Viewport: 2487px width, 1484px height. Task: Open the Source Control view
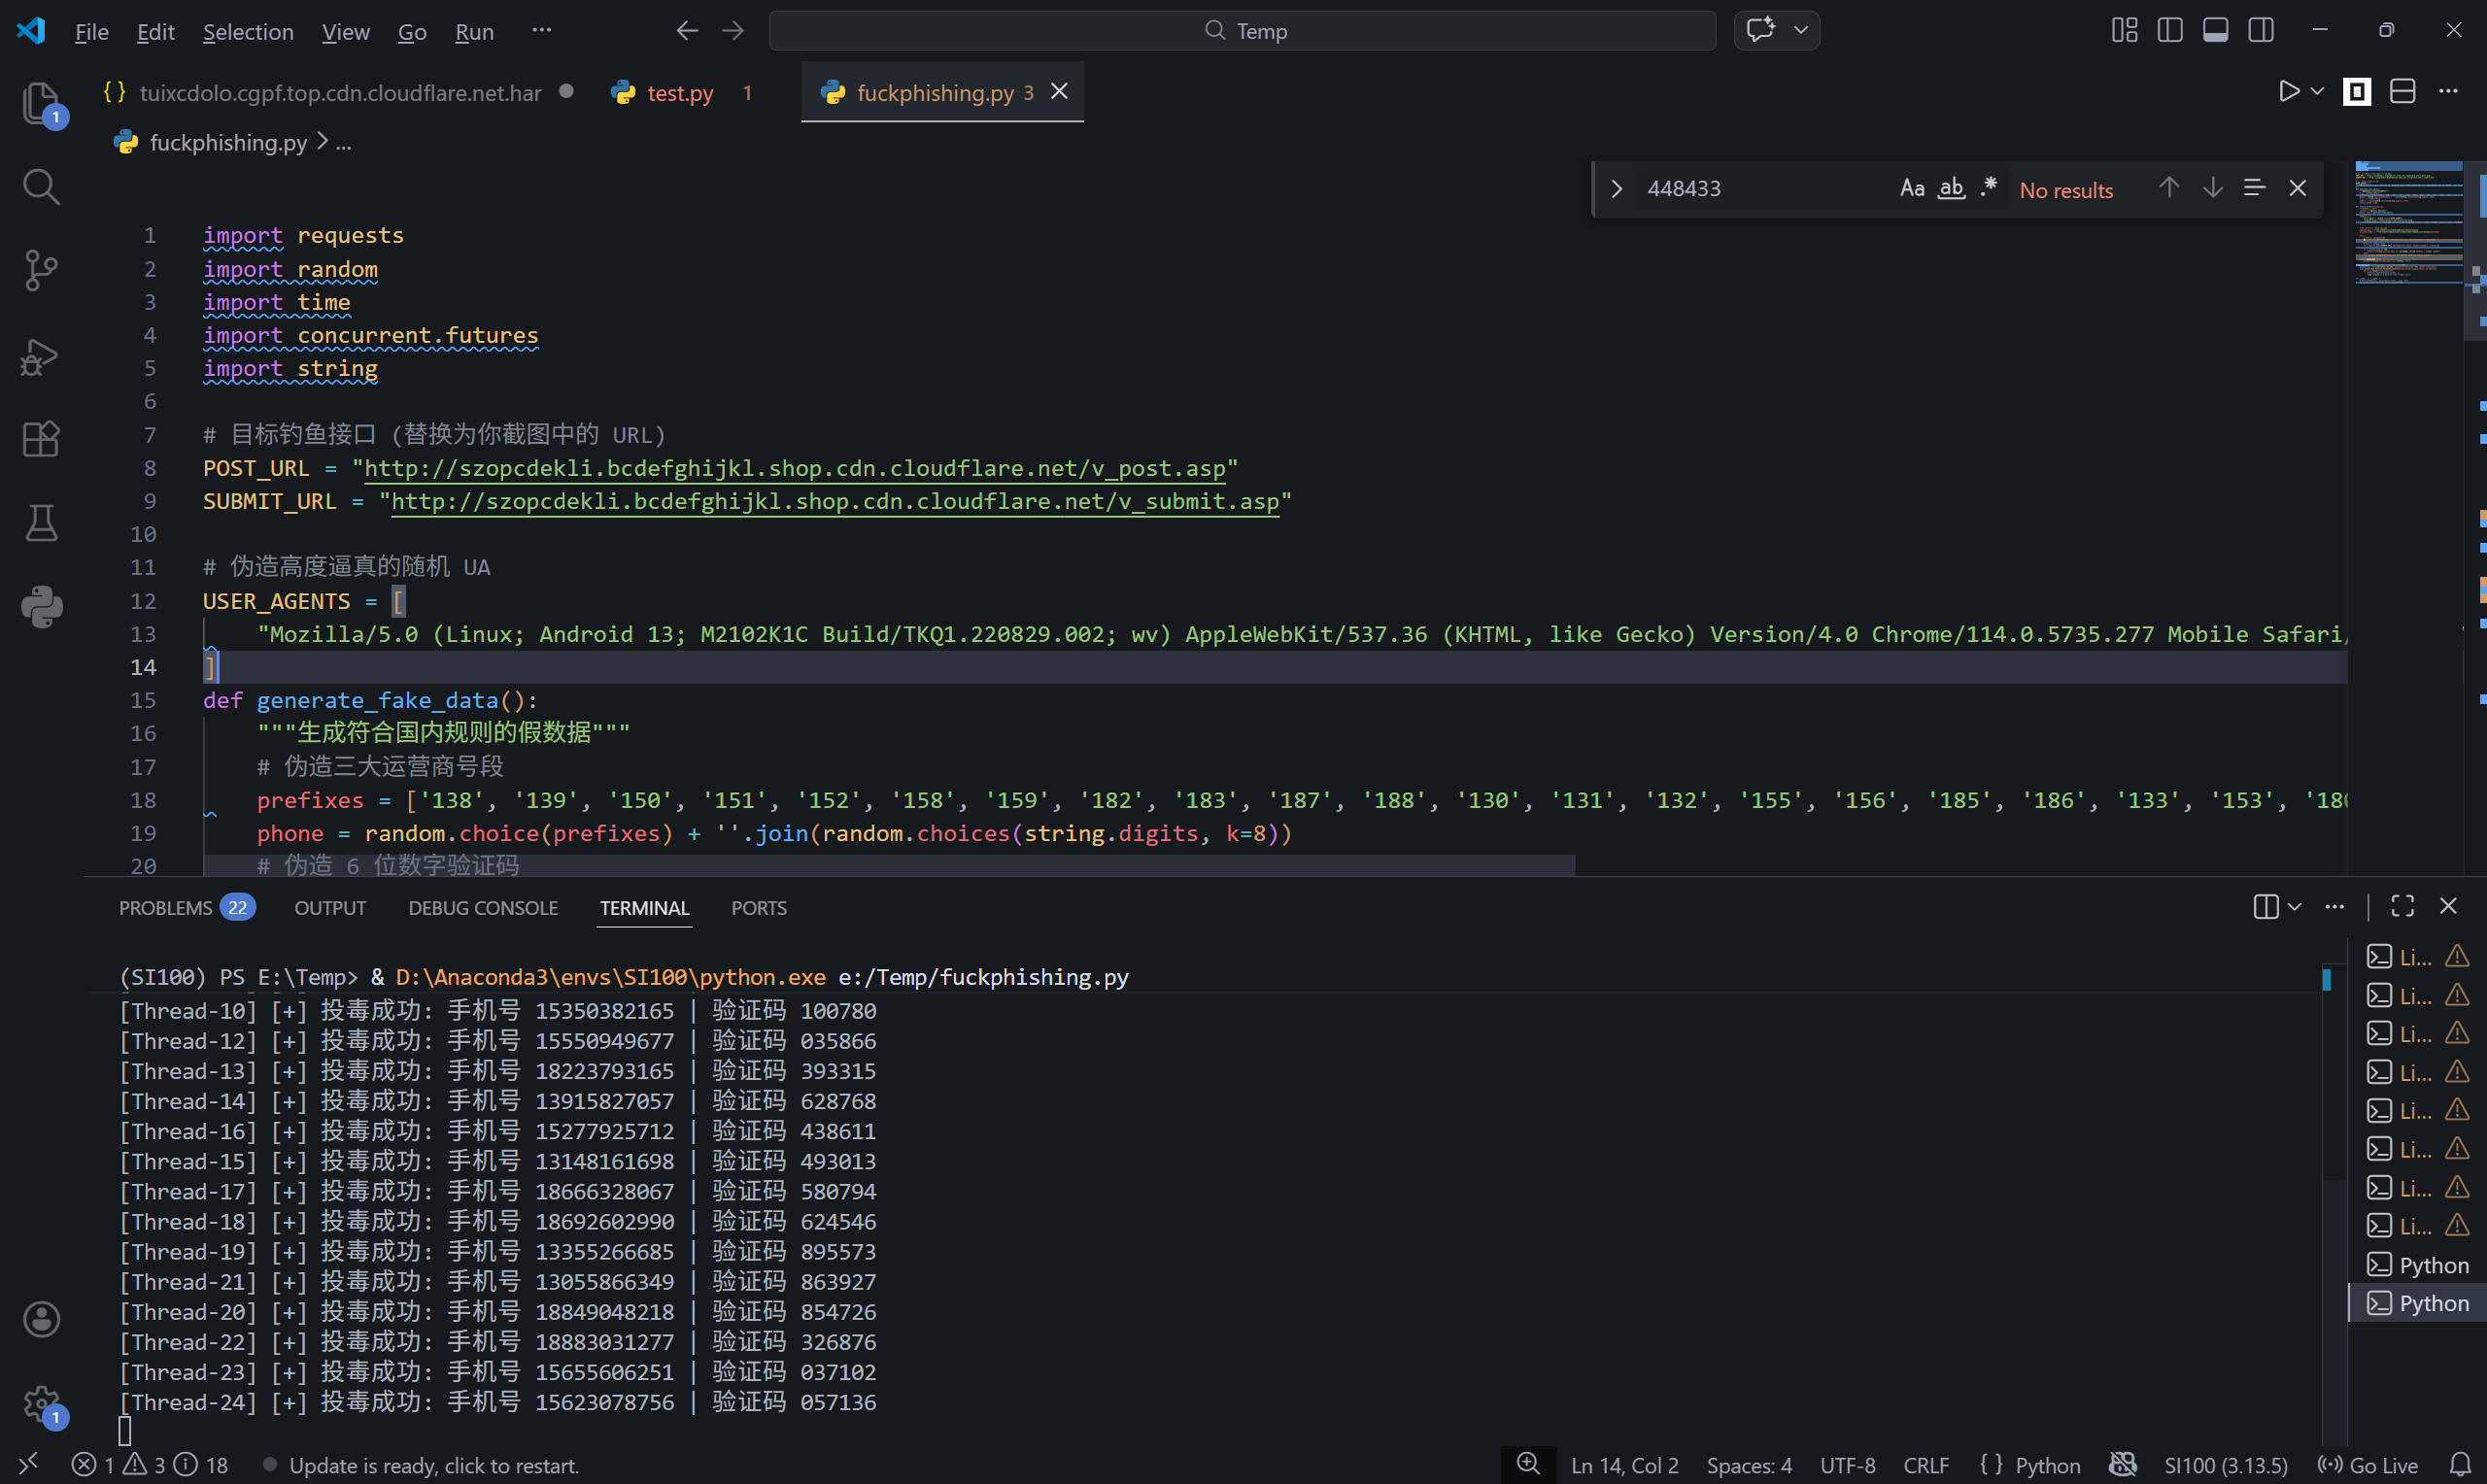(41, 269)
